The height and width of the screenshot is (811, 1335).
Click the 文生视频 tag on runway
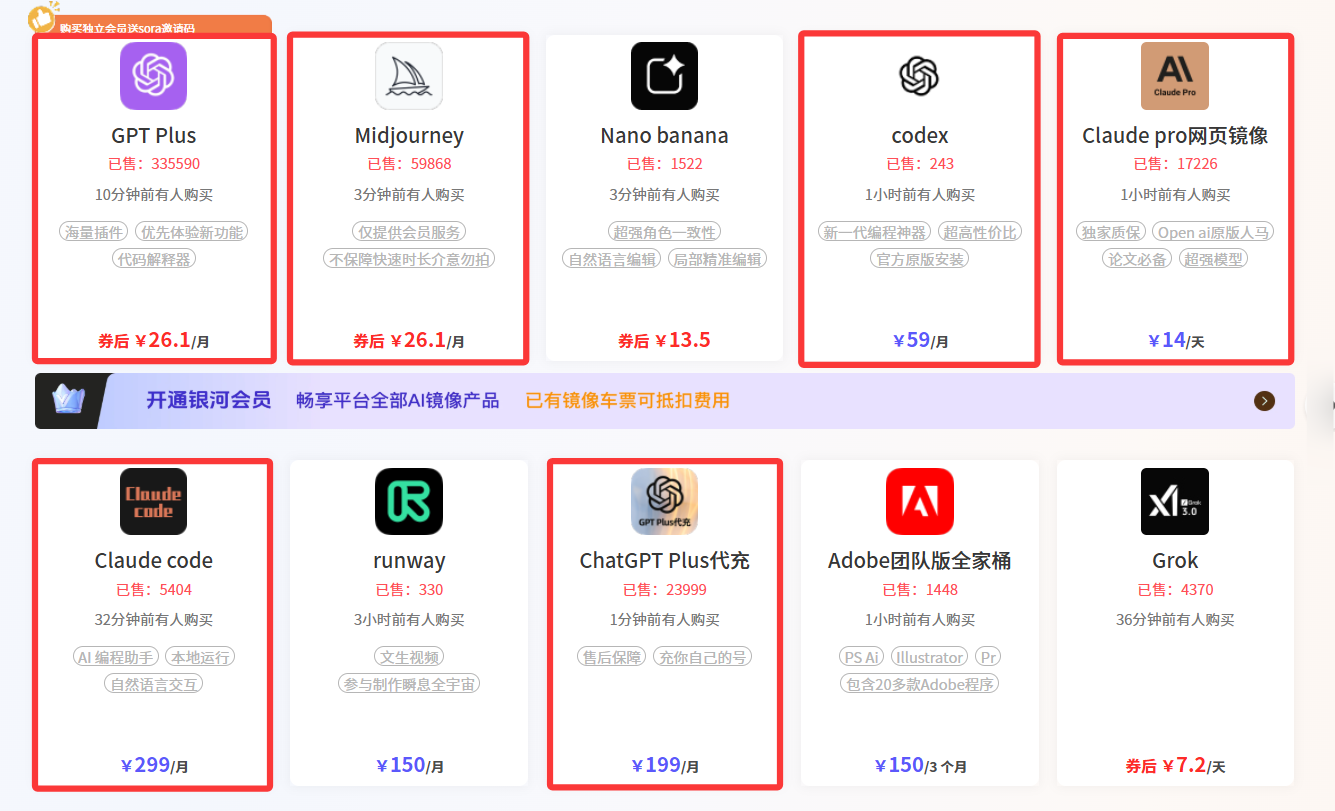409,657
